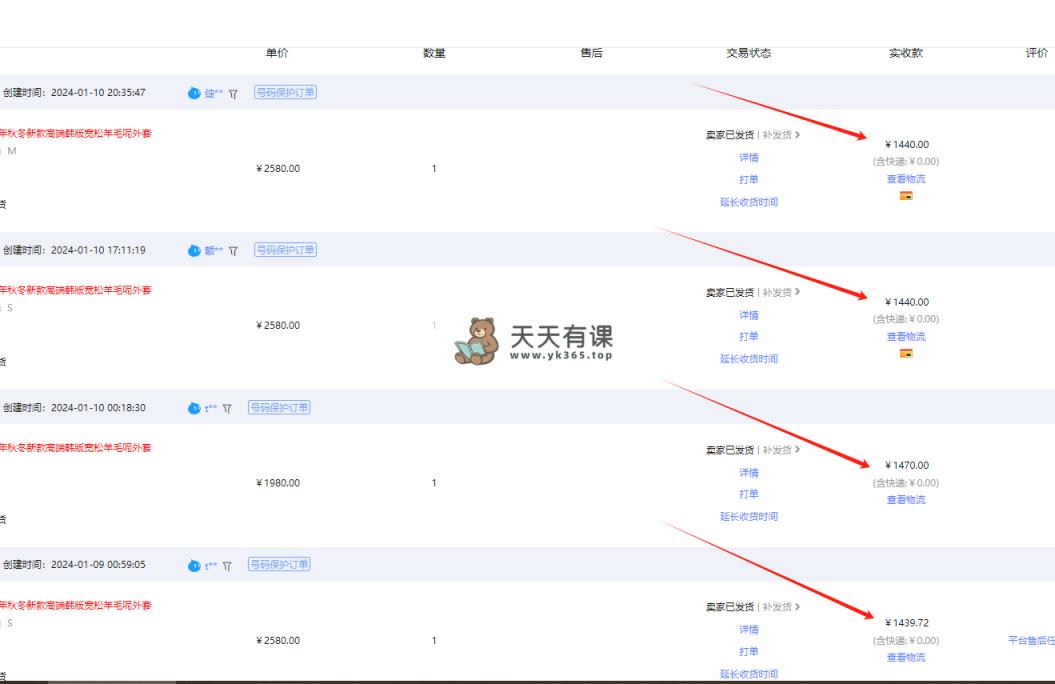The image size is (1055, 684).
Task: Open 详情 for the 00:18:30 order
Action: pos(748,472)
